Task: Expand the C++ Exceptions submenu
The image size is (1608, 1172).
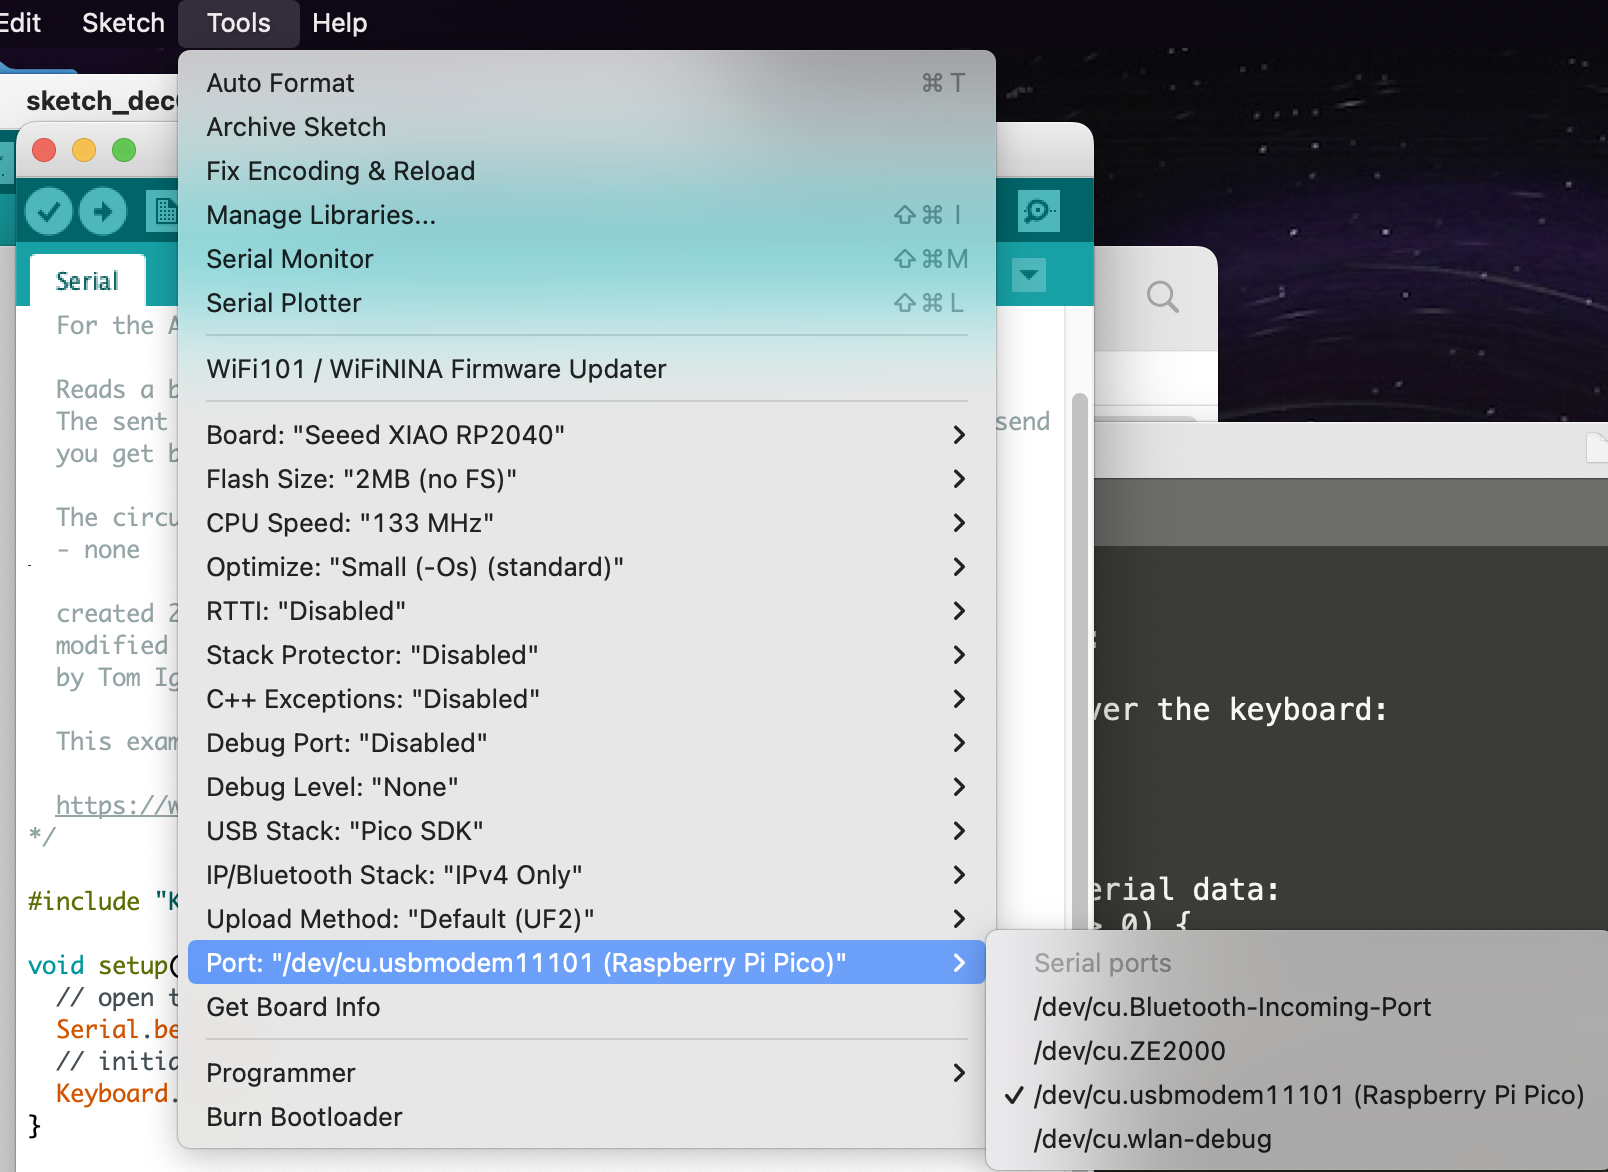Action: 586,699
